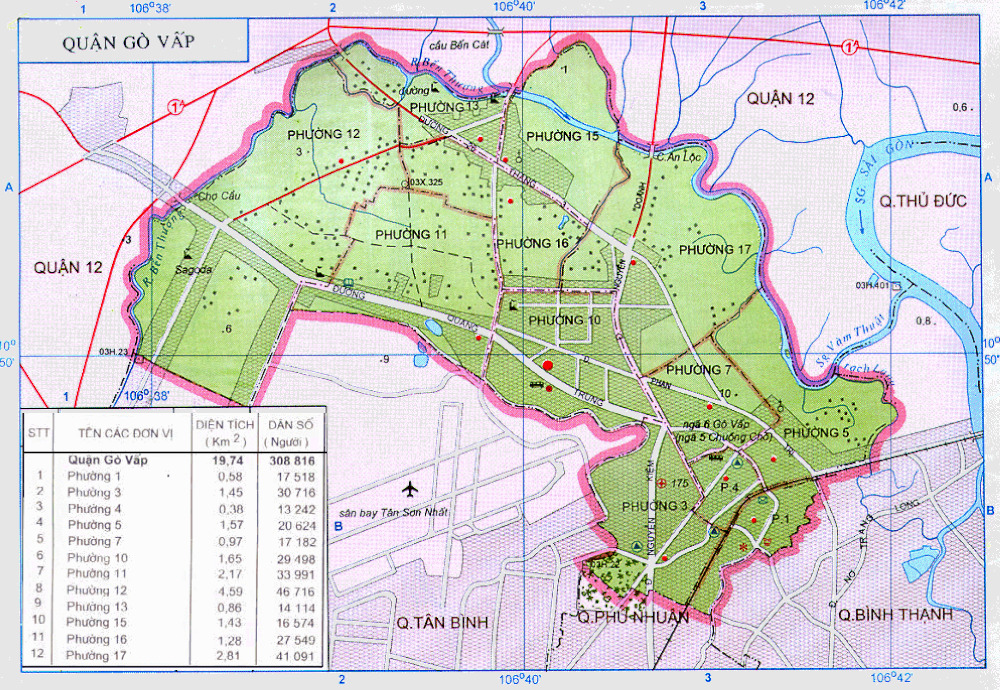Viewport: 1000px width, 690px height.
Task: Click the 03H.23 survey point label
Action: click(x=114, y=352)
